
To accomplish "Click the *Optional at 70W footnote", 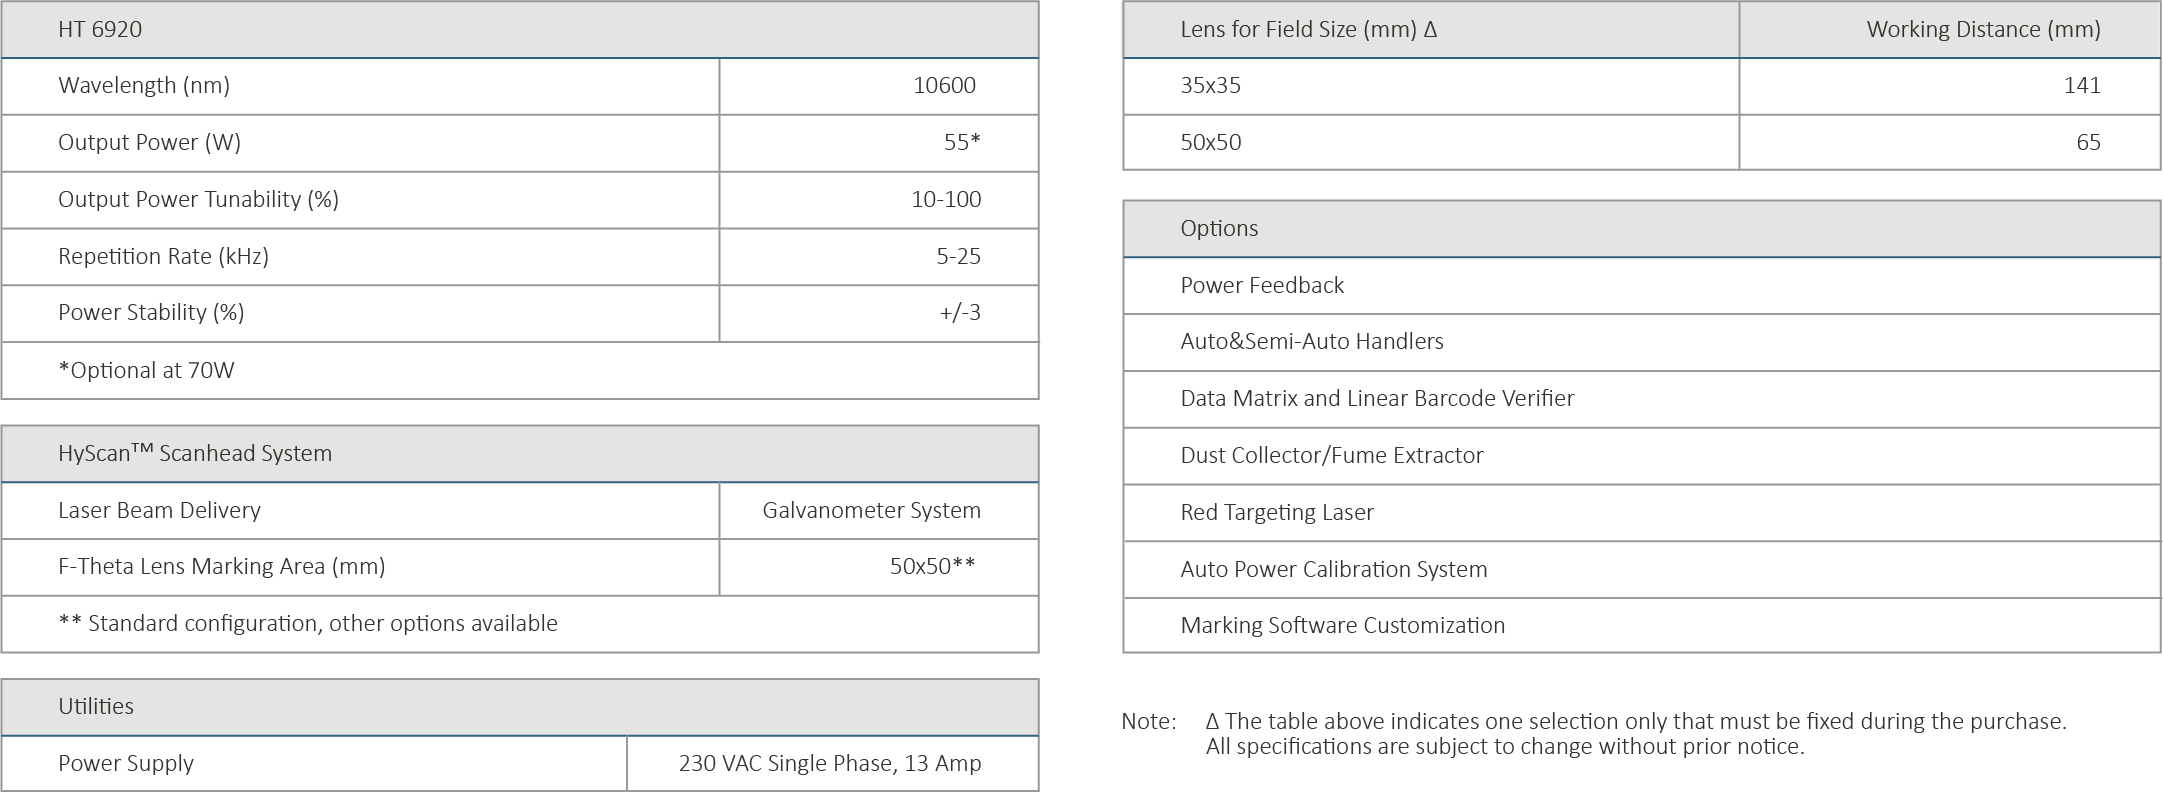I will pos(146,371).
